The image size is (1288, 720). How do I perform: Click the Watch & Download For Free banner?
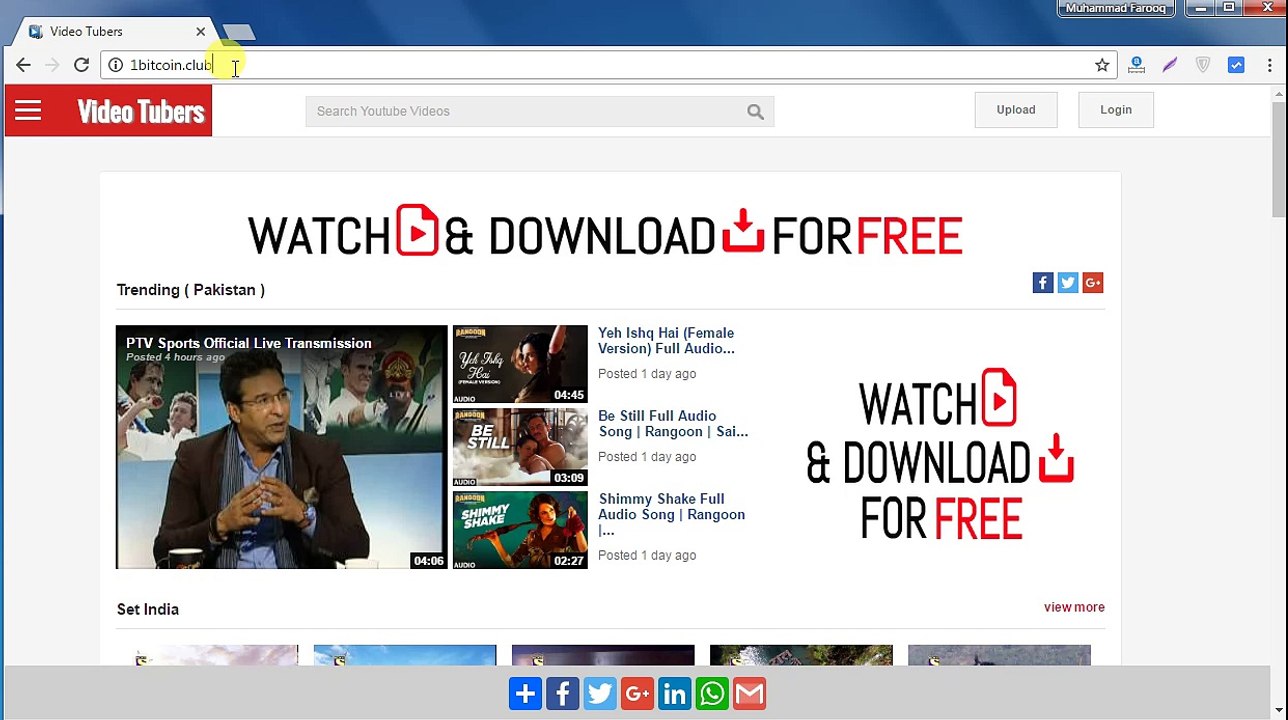click(605, 232)
